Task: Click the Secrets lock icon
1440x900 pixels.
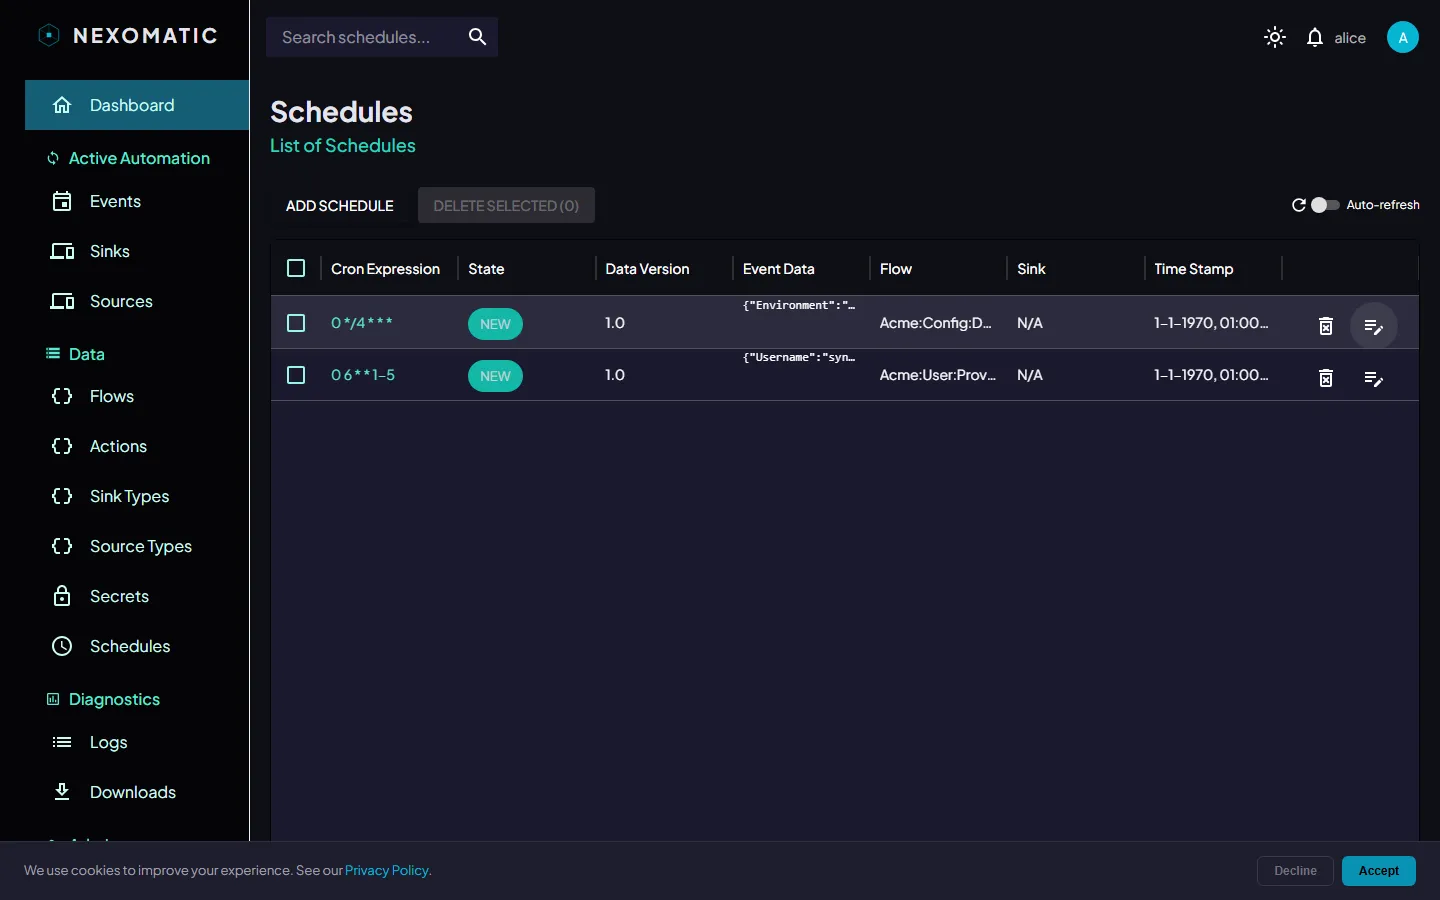Action: point(62,596)
